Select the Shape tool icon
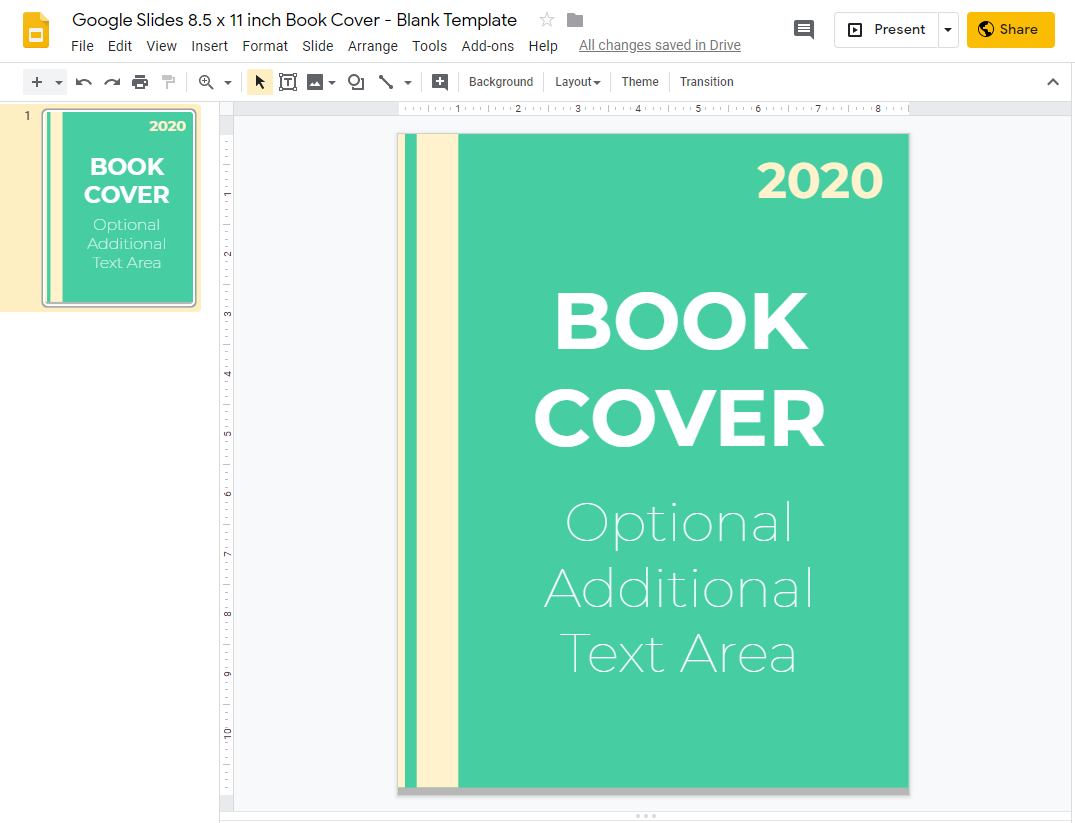 355,82
